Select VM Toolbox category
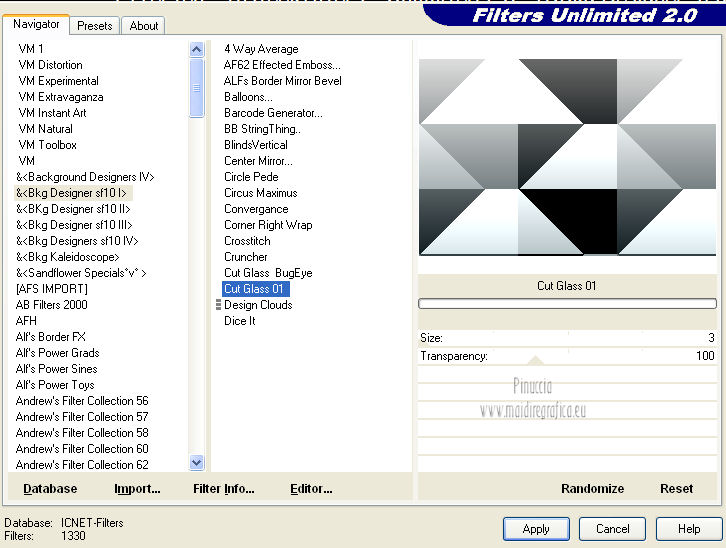 (47, 145)
